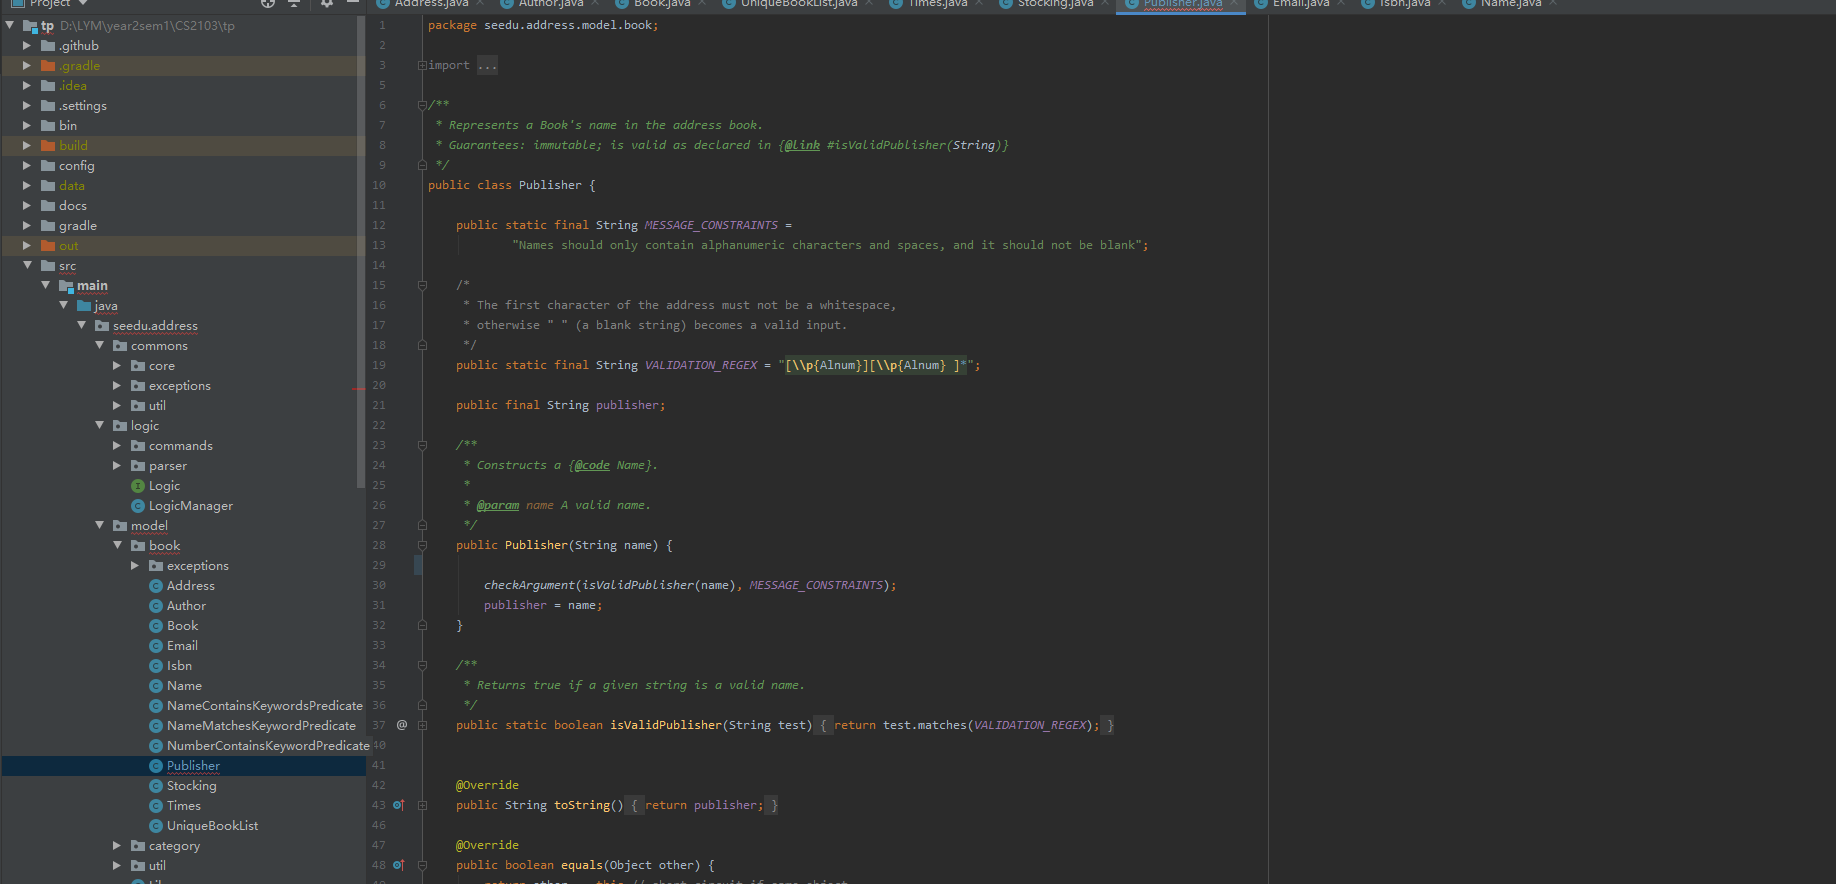Switch to the Address.java tab
1836x884 pixels.
click(x=431, y=4)
